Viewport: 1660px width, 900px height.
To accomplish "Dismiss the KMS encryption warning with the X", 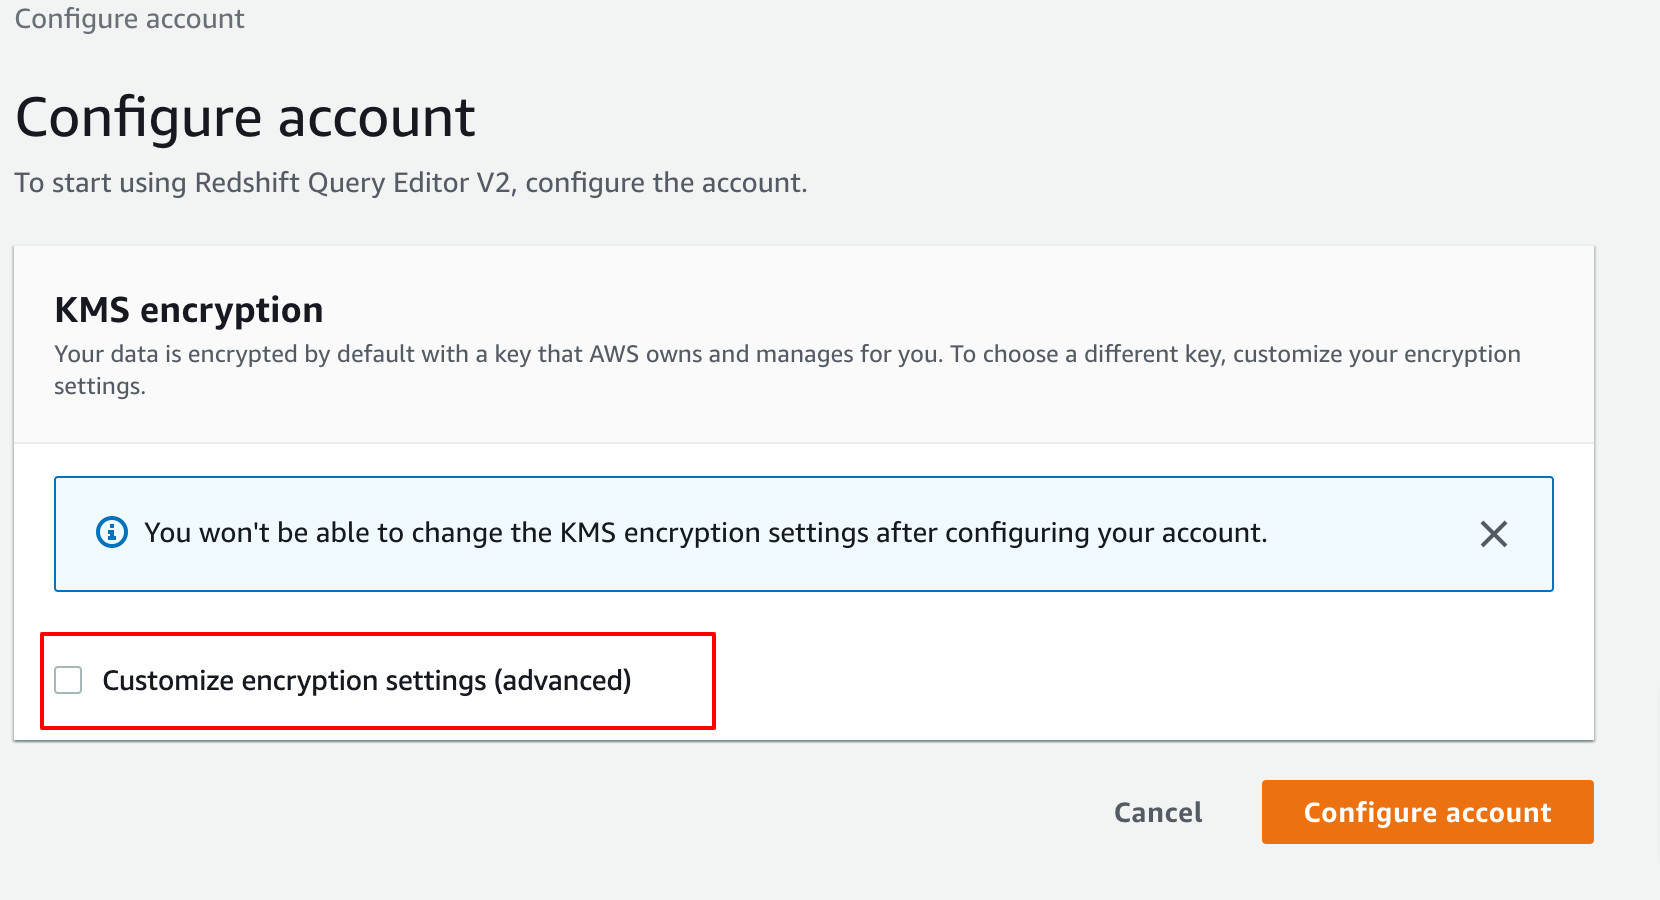I will coord(1494,534).
